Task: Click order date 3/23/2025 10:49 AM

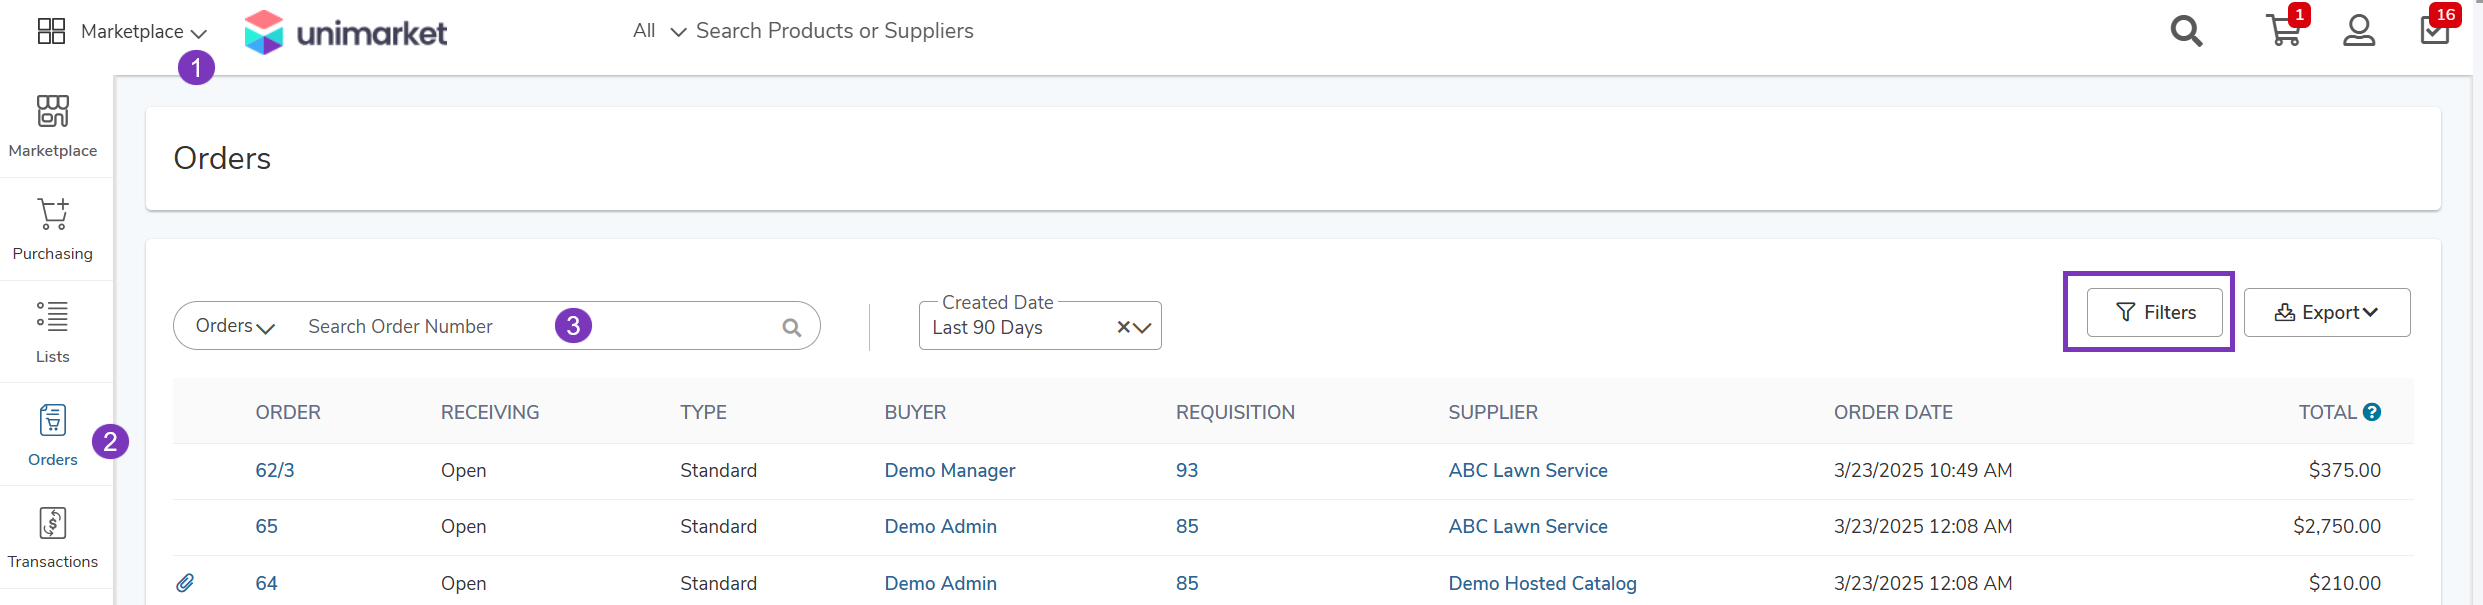Action: point(1923,470)
